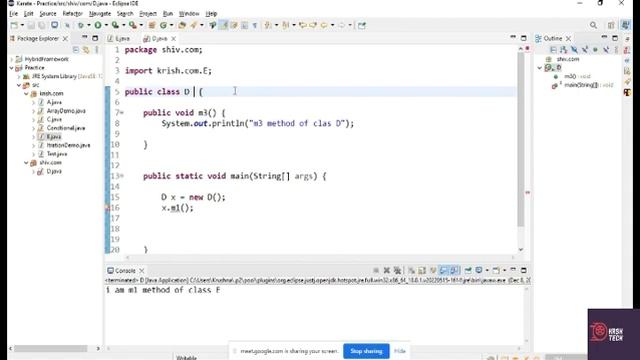Image resolution: width=640 pixels, height=360 pixels.
Task: Open the Help menu
Action: click(x=211, y=13)
